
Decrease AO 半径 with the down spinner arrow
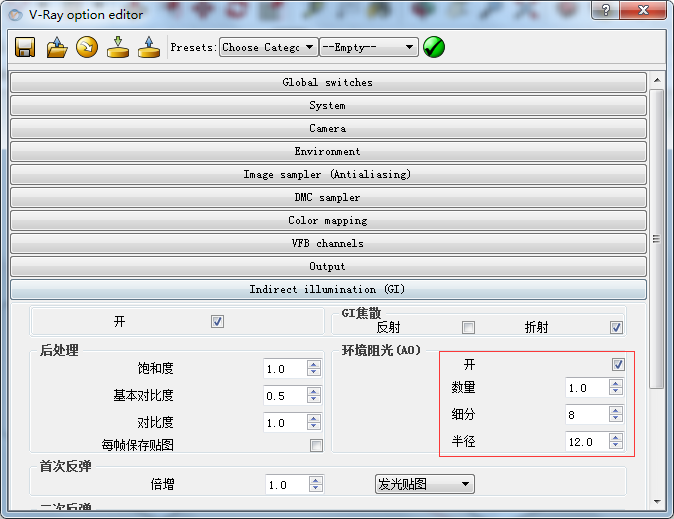616,446
